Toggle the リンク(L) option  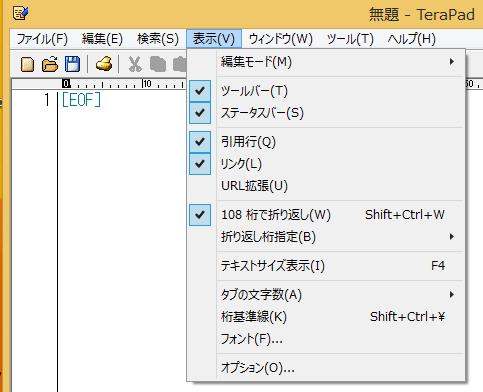click(x=327, y=164)
